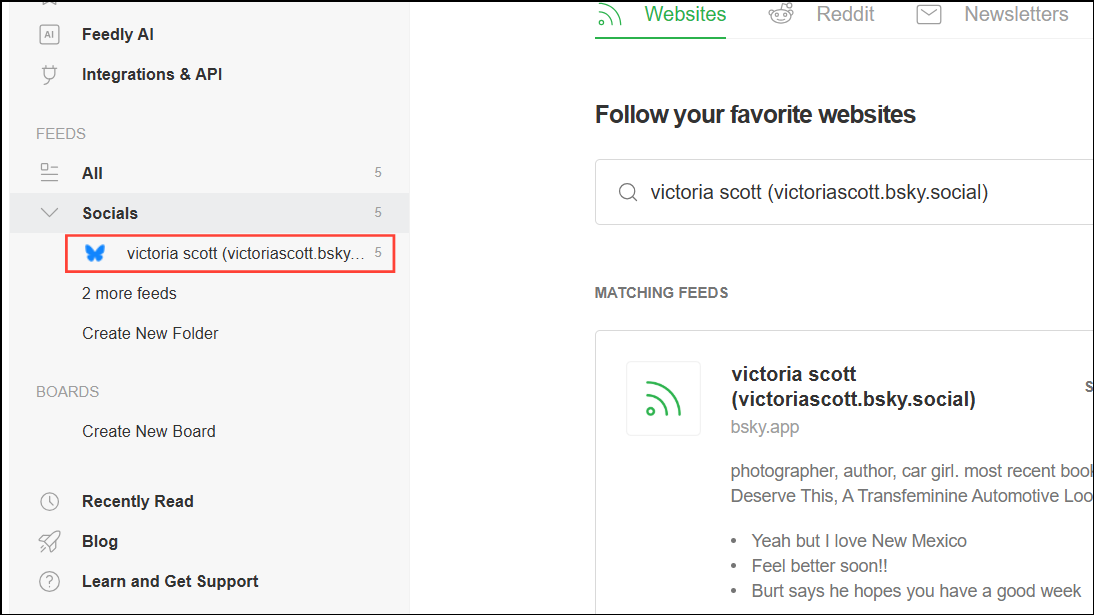Click the Blog rocket icon
The width and height of the screenshot is (1094, 615).
(49, 541)
